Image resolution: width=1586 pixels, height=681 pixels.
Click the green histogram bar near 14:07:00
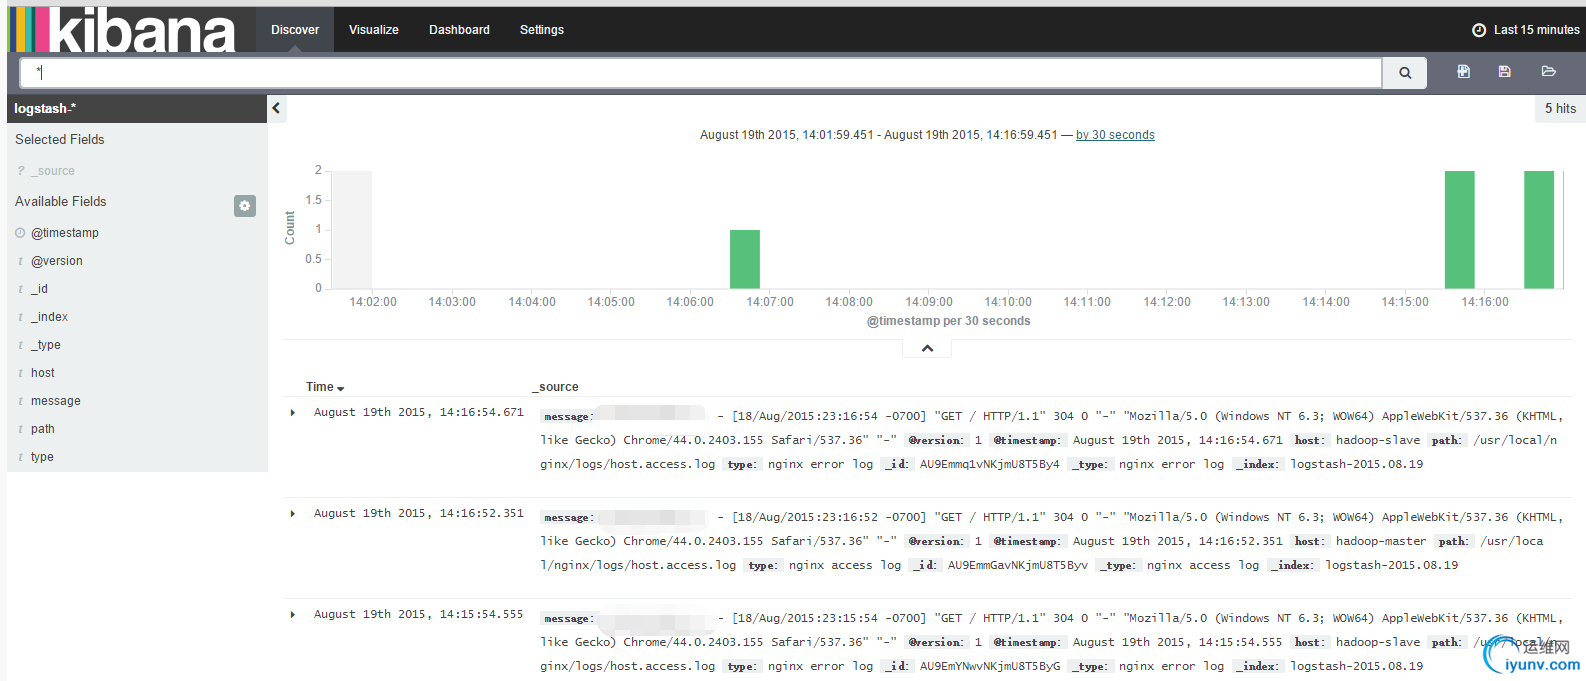click(x=745, y=259)
